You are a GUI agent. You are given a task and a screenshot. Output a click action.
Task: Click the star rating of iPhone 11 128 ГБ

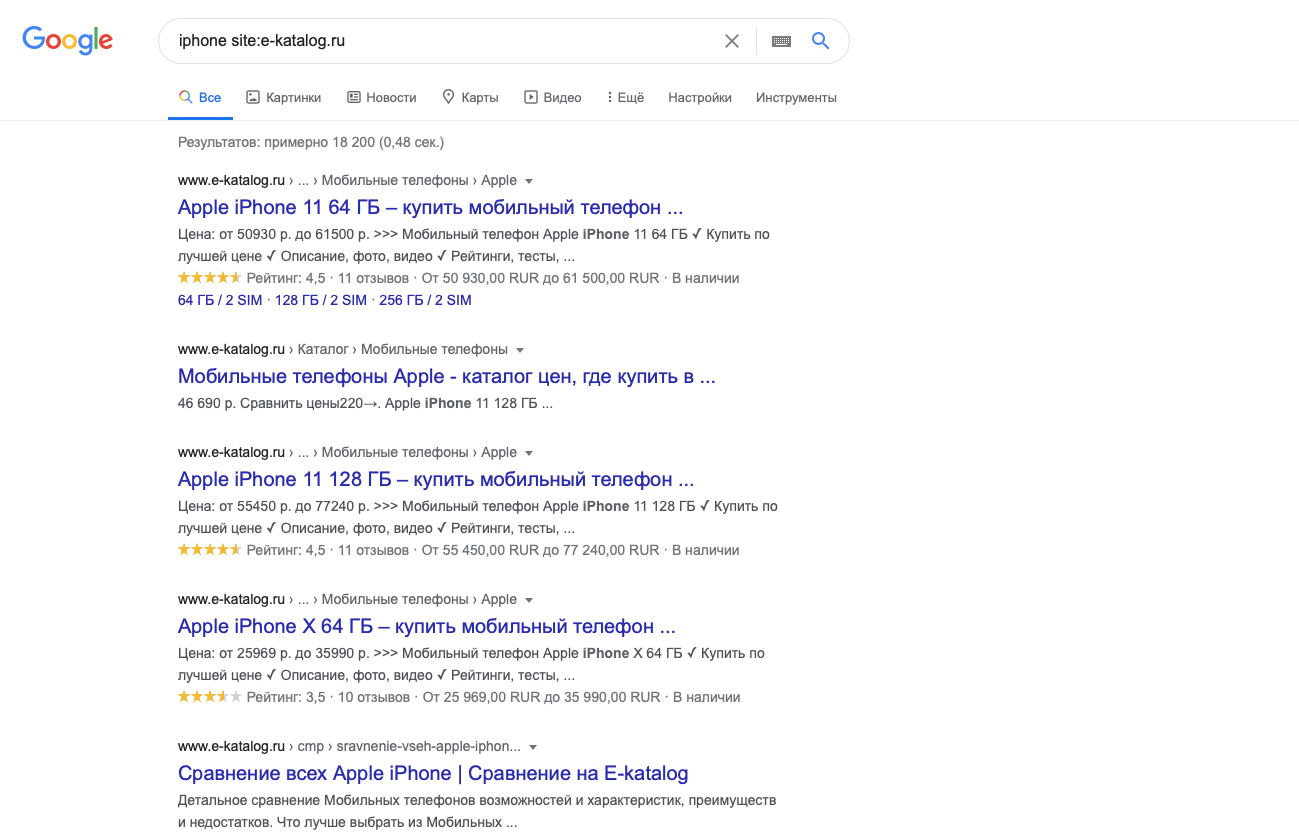[x=209, y=549]
